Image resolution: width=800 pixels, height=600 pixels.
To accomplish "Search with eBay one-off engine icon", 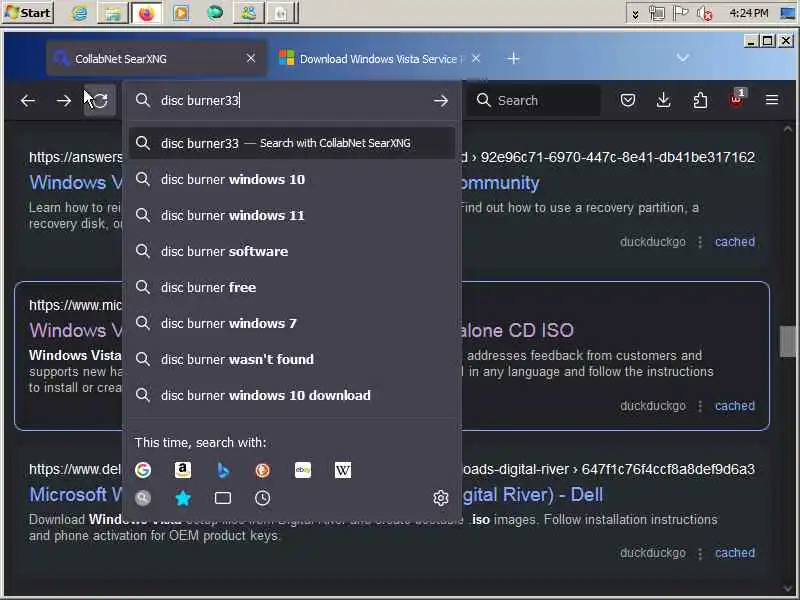I will click(303, 470).
